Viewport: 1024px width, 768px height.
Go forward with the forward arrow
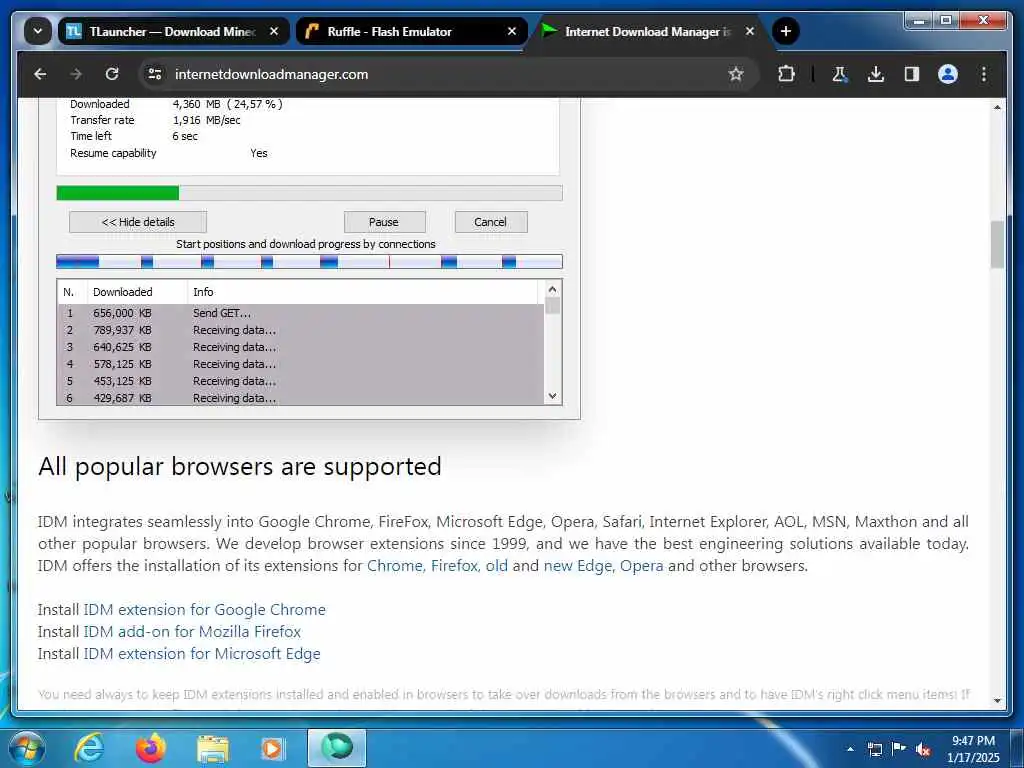click(76, 74)
